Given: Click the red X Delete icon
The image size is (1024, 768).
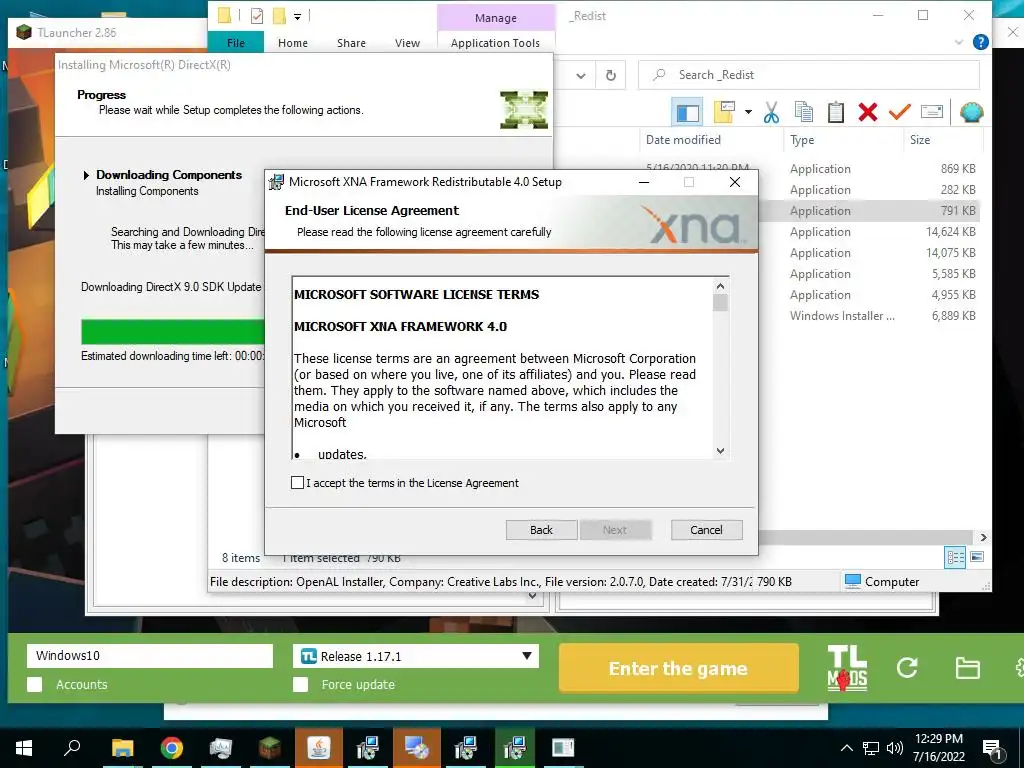Looking at the screenshot, I should coord(867,112).
